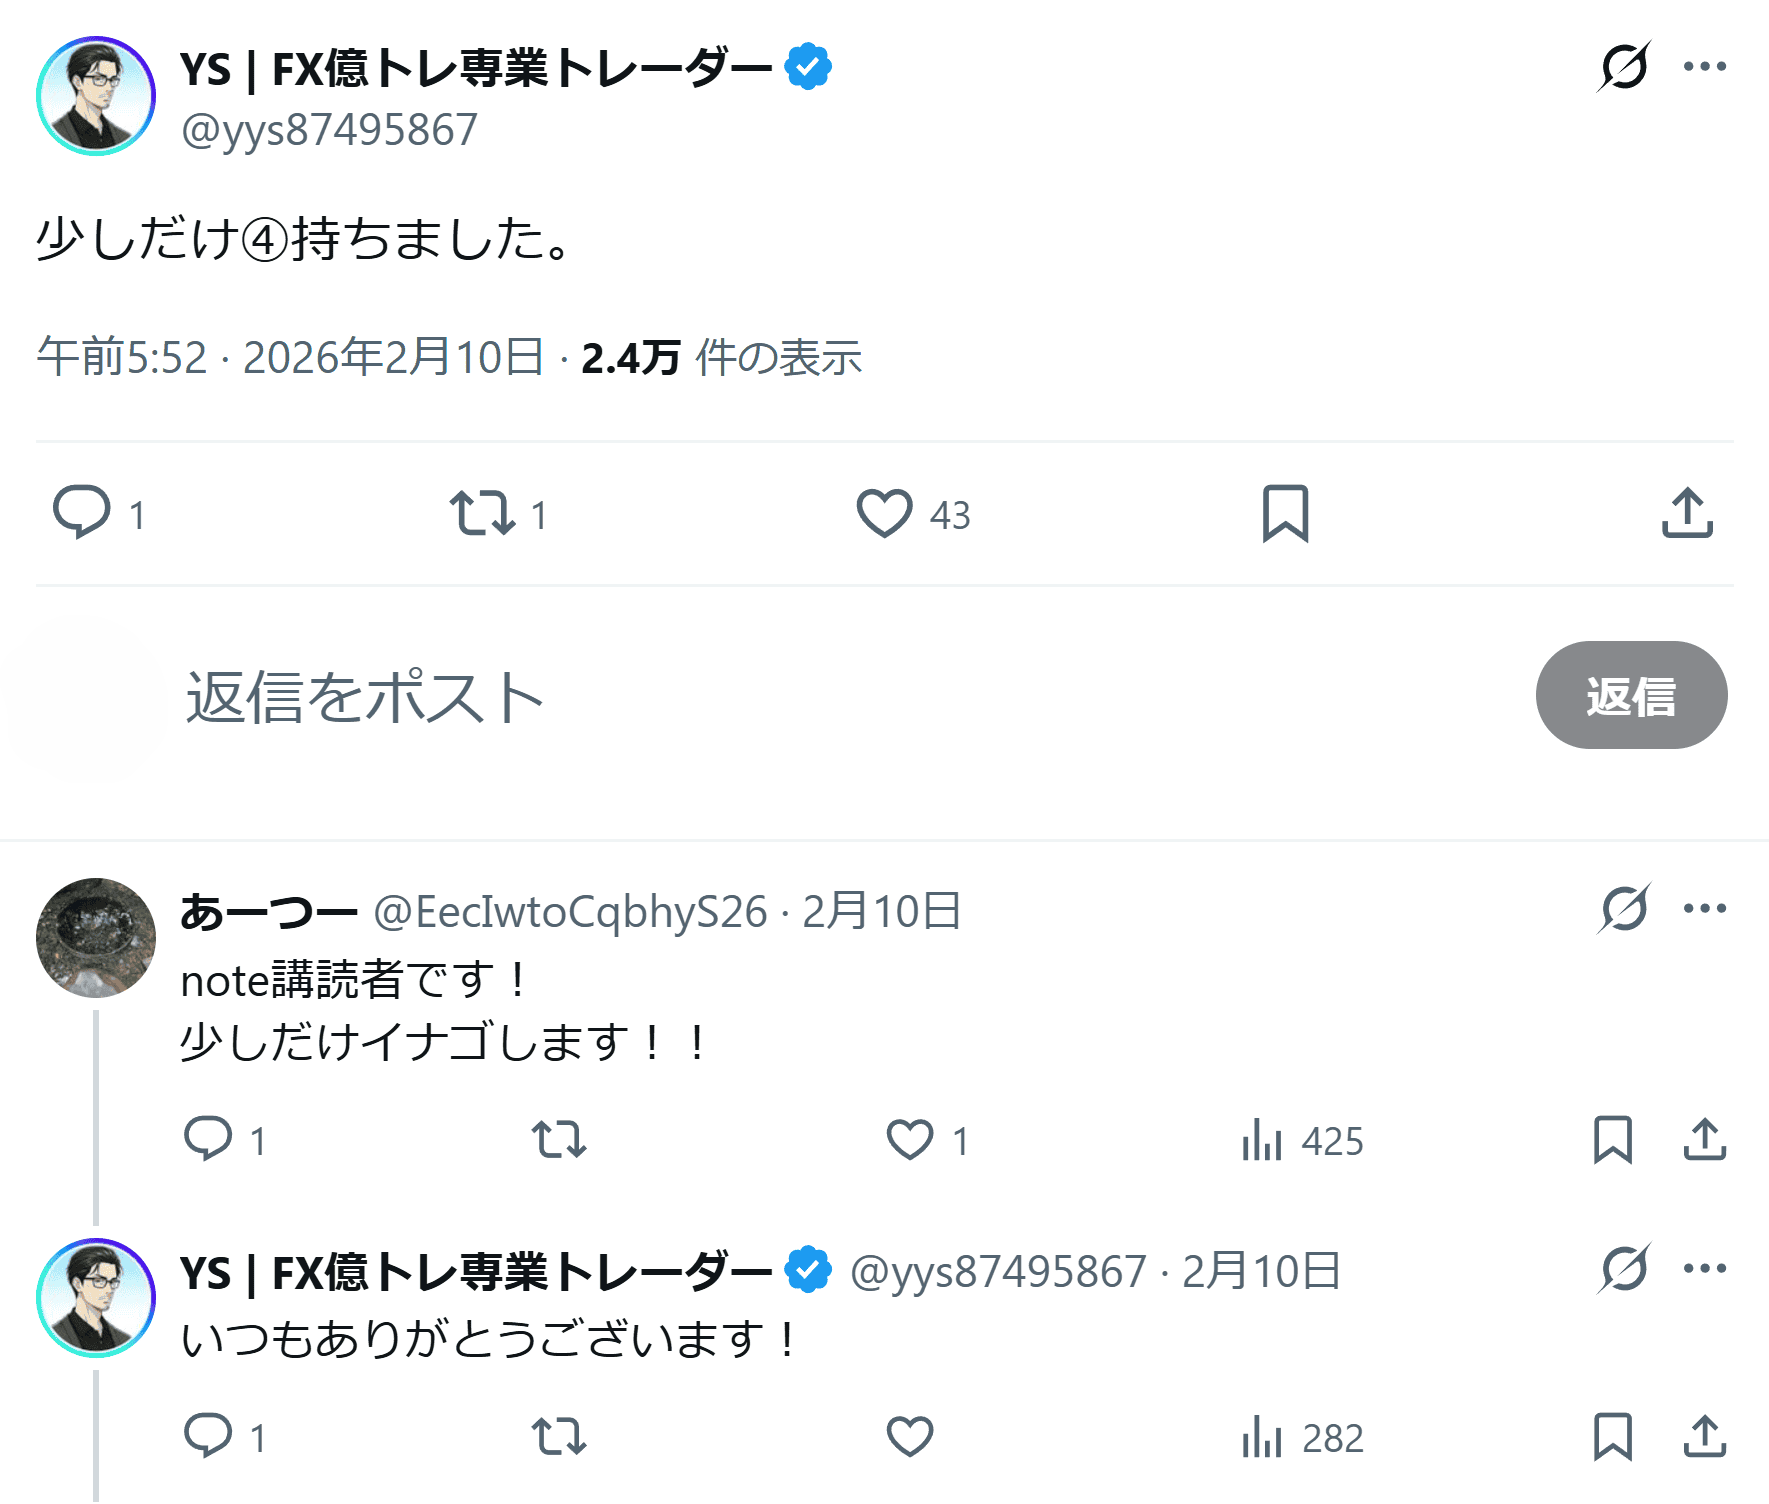This screenshot has height=1504, width=1769.
Task: Open あーつー's profile avatar thumbnail
Action: pyautogui.click(x=96, y=938)
